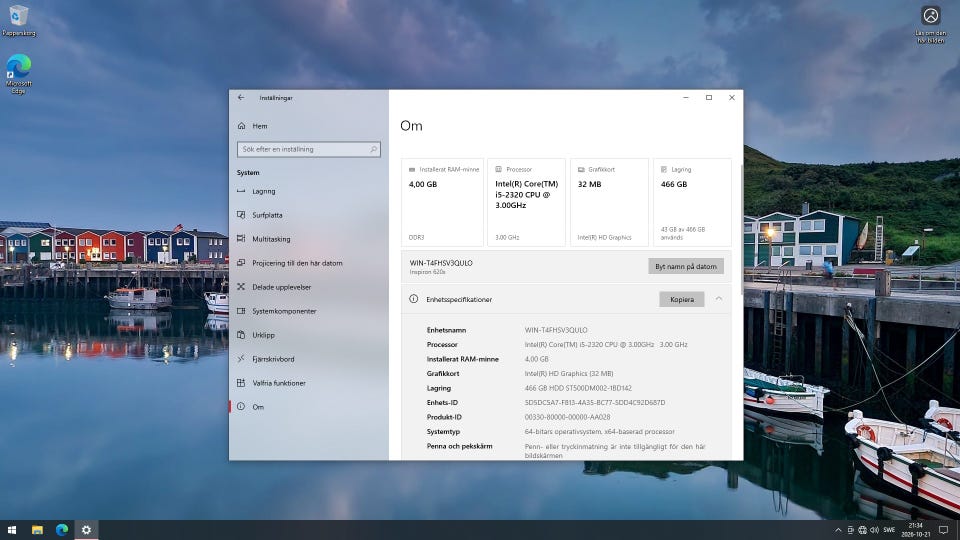
Task: Open File Explorer from the taskbar
Action: pyautogui.click(x=37, y=530)
